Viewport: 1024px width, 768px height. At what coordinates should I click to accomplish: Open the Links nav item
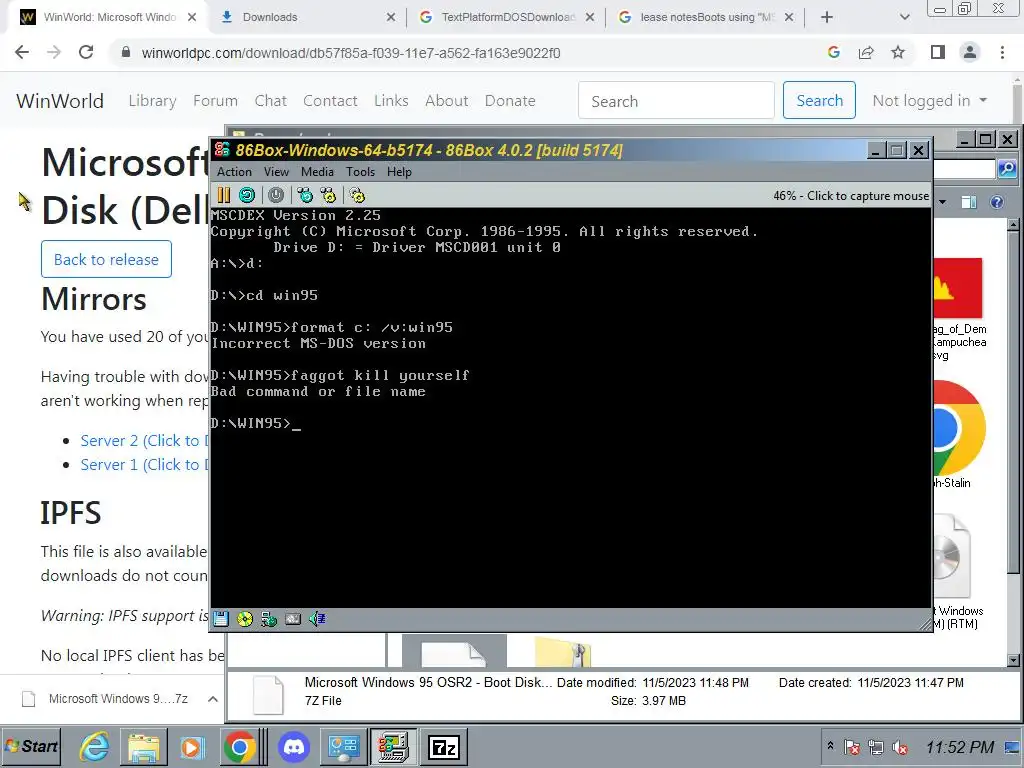tap(391, 101)
